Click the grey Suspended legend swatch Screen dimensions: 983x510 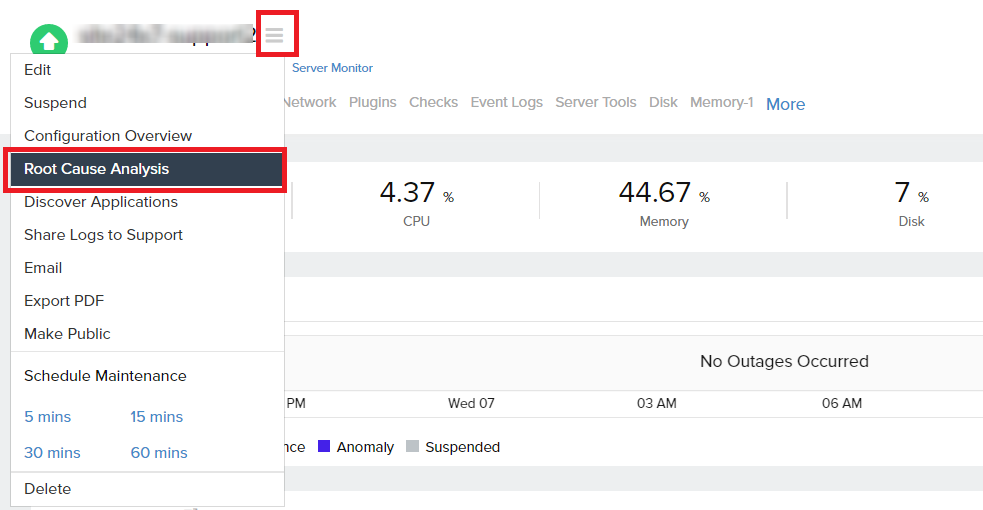click(x=412, y=446)
